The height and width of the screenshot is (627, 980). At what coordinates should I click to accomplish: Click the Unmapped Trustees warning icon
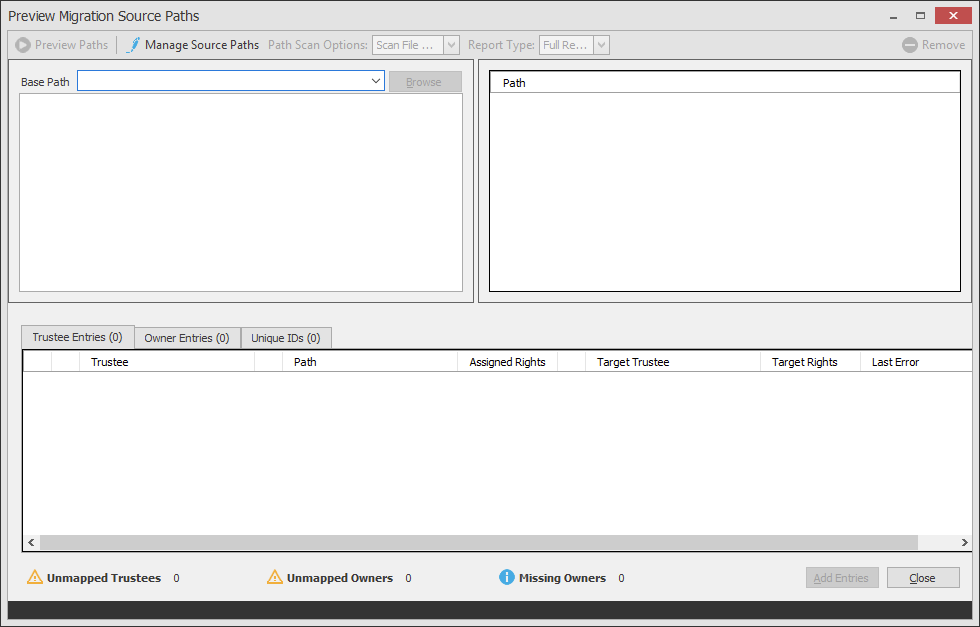[35, 578]
